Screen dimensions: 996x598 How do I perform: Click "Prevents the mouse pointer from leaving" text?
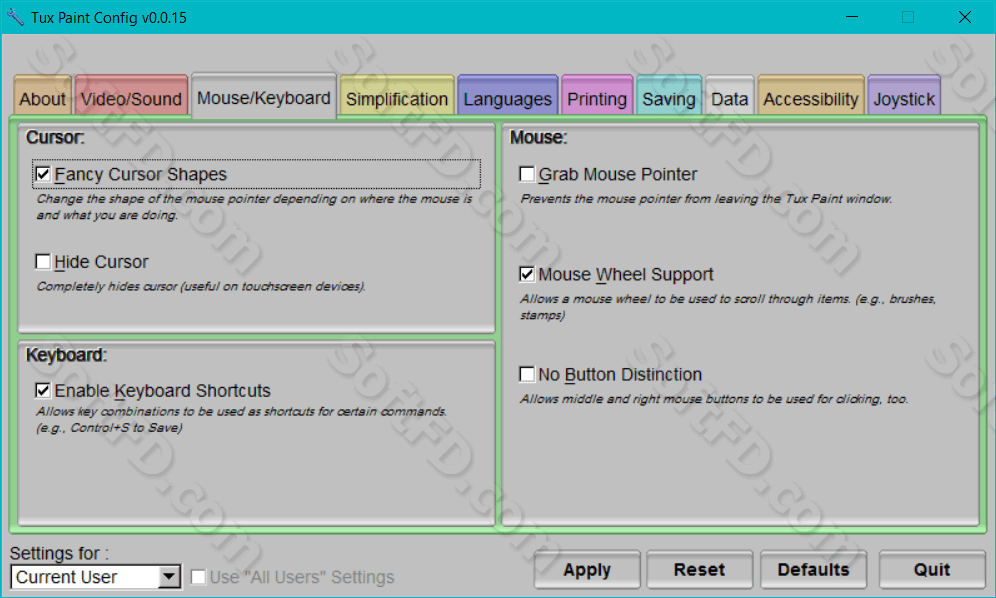point(706,199)
